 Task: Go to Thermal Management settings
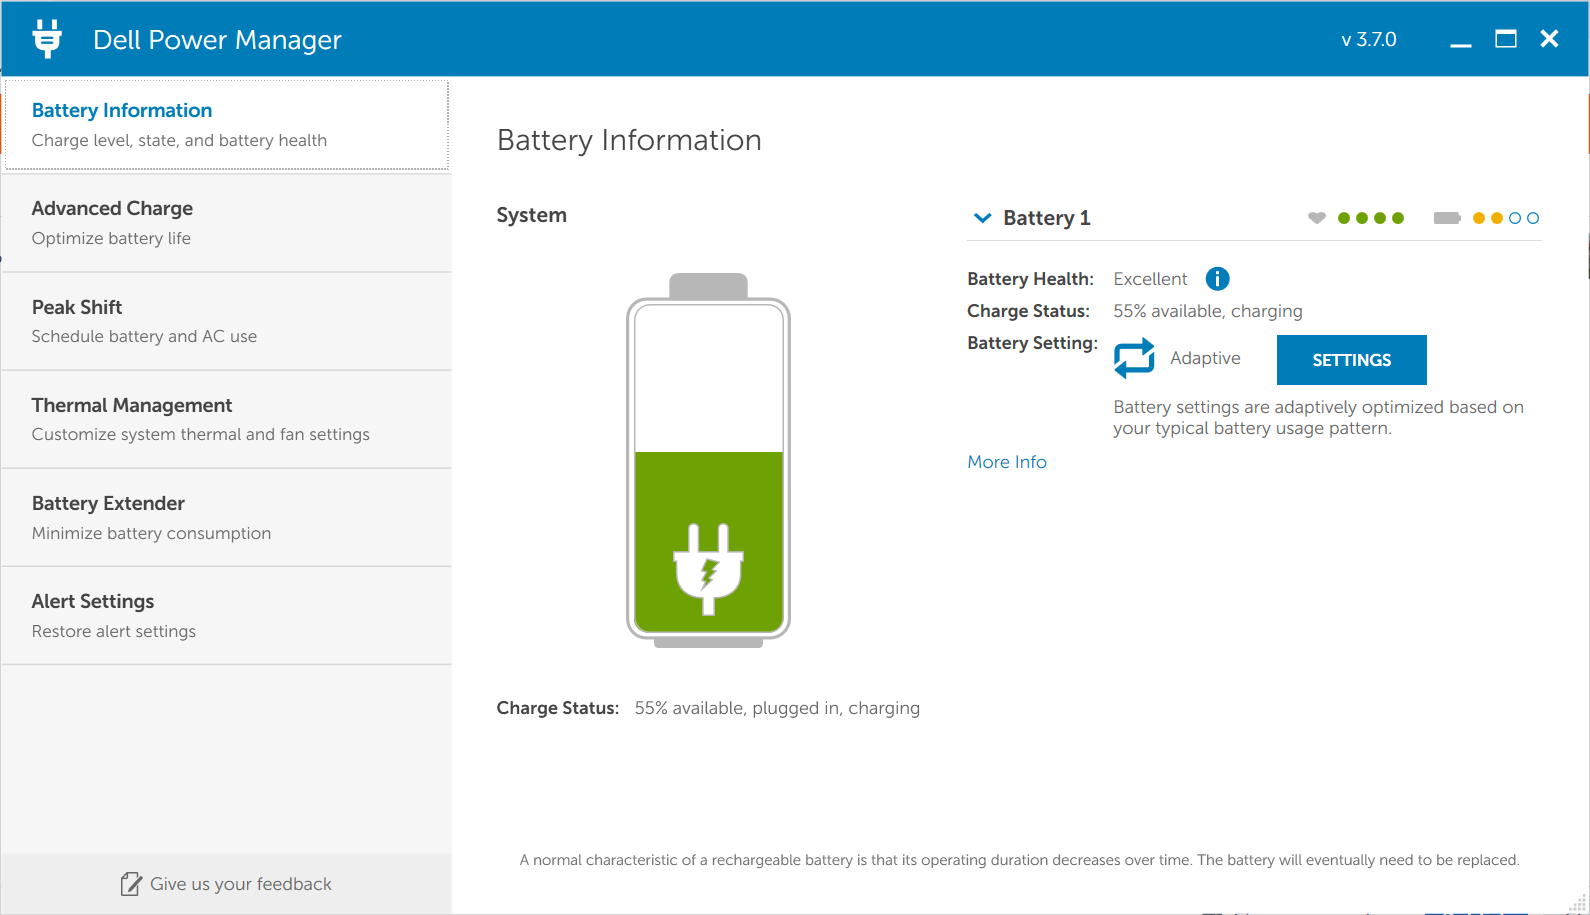point(227,419)
